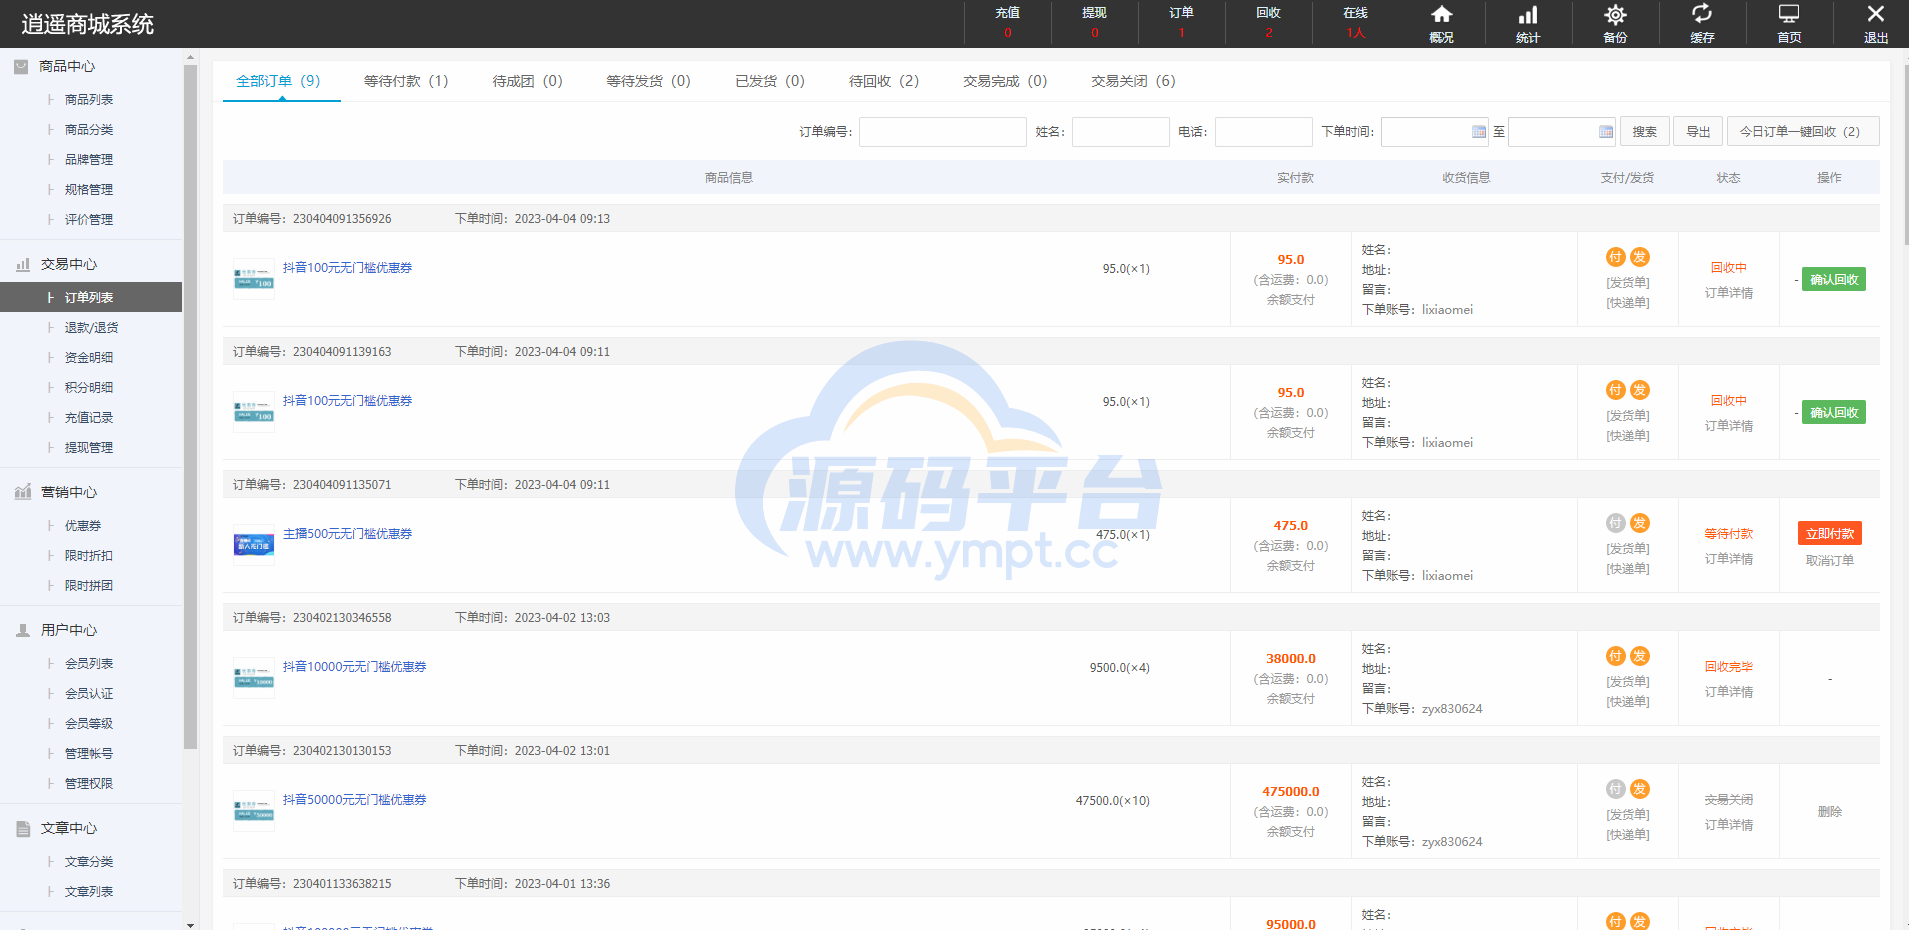Image resolution: width=1909 pixels, height=930 pixels.
Task: Click the 搜索 search button
Action: pyautogui.click(x=1645, y=132)
